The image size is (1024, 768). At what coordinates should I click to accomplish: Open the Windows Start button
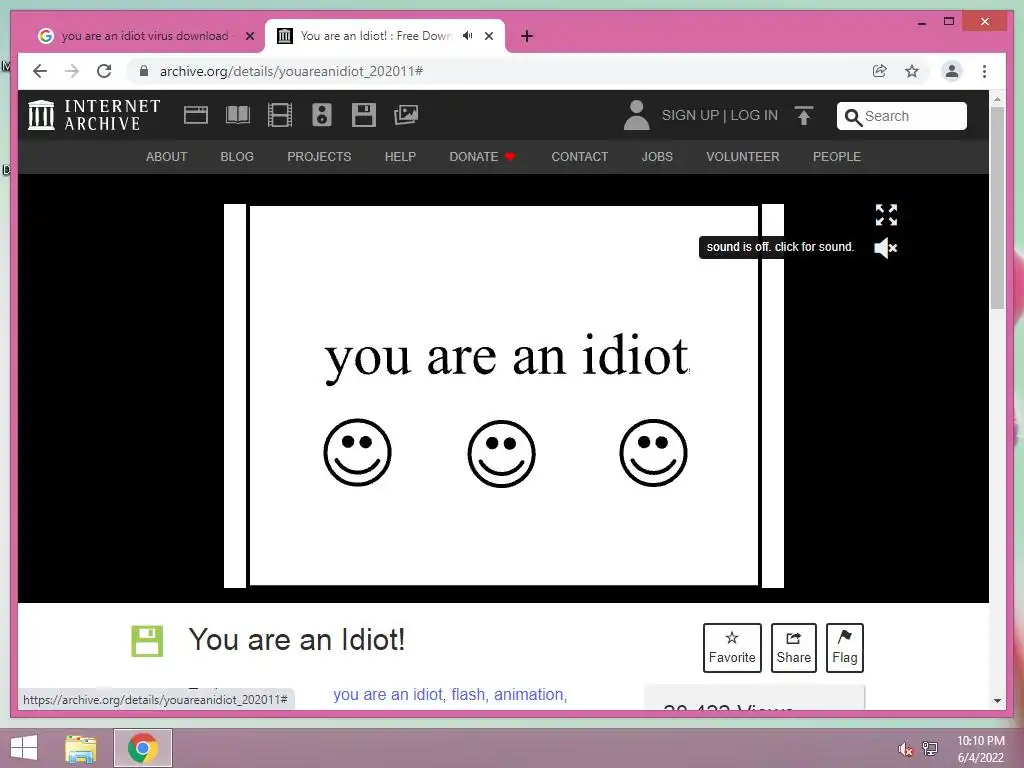click(x=24, y=748)
